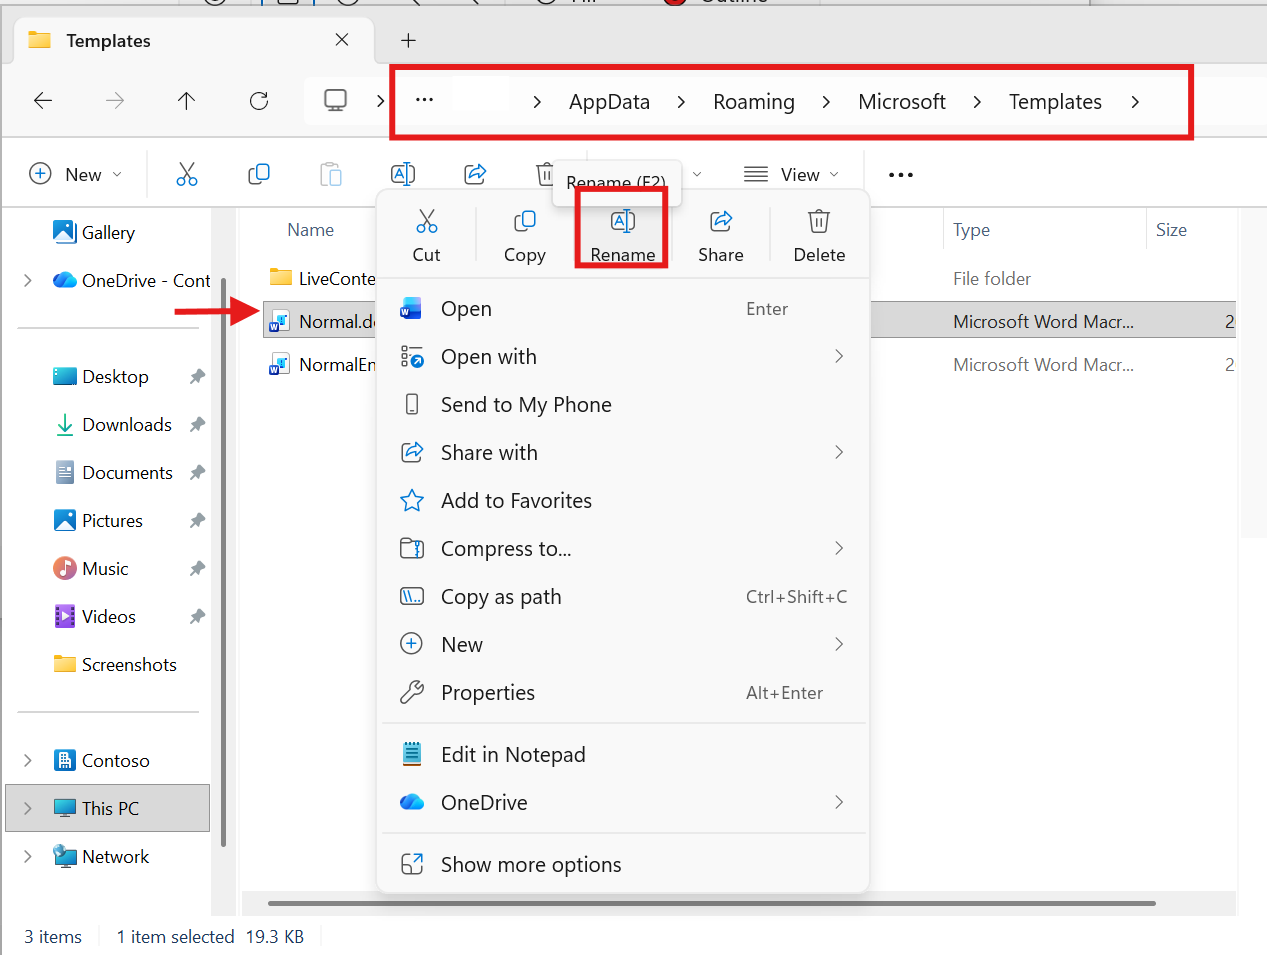Refresh the current folder view

259,100
